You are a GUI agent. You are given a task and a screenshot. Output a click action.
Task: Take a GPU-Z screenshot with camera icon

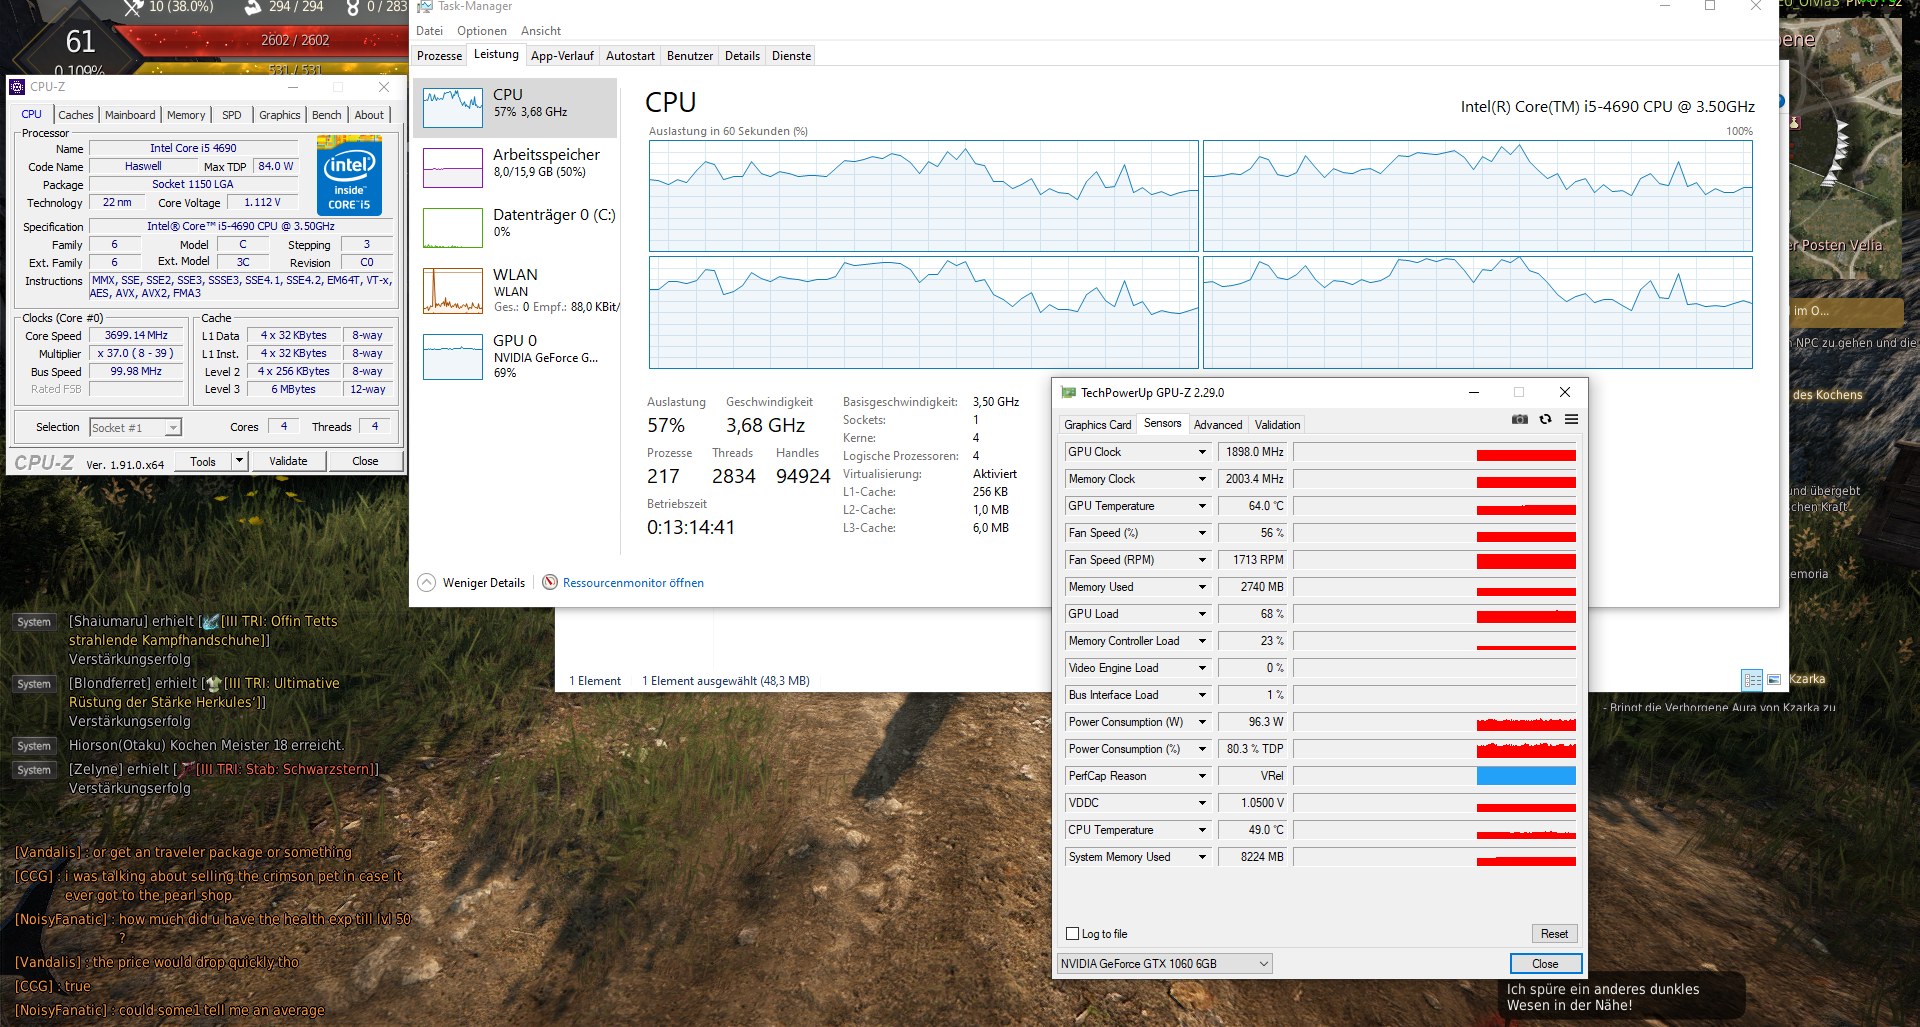click(1520, 419)
